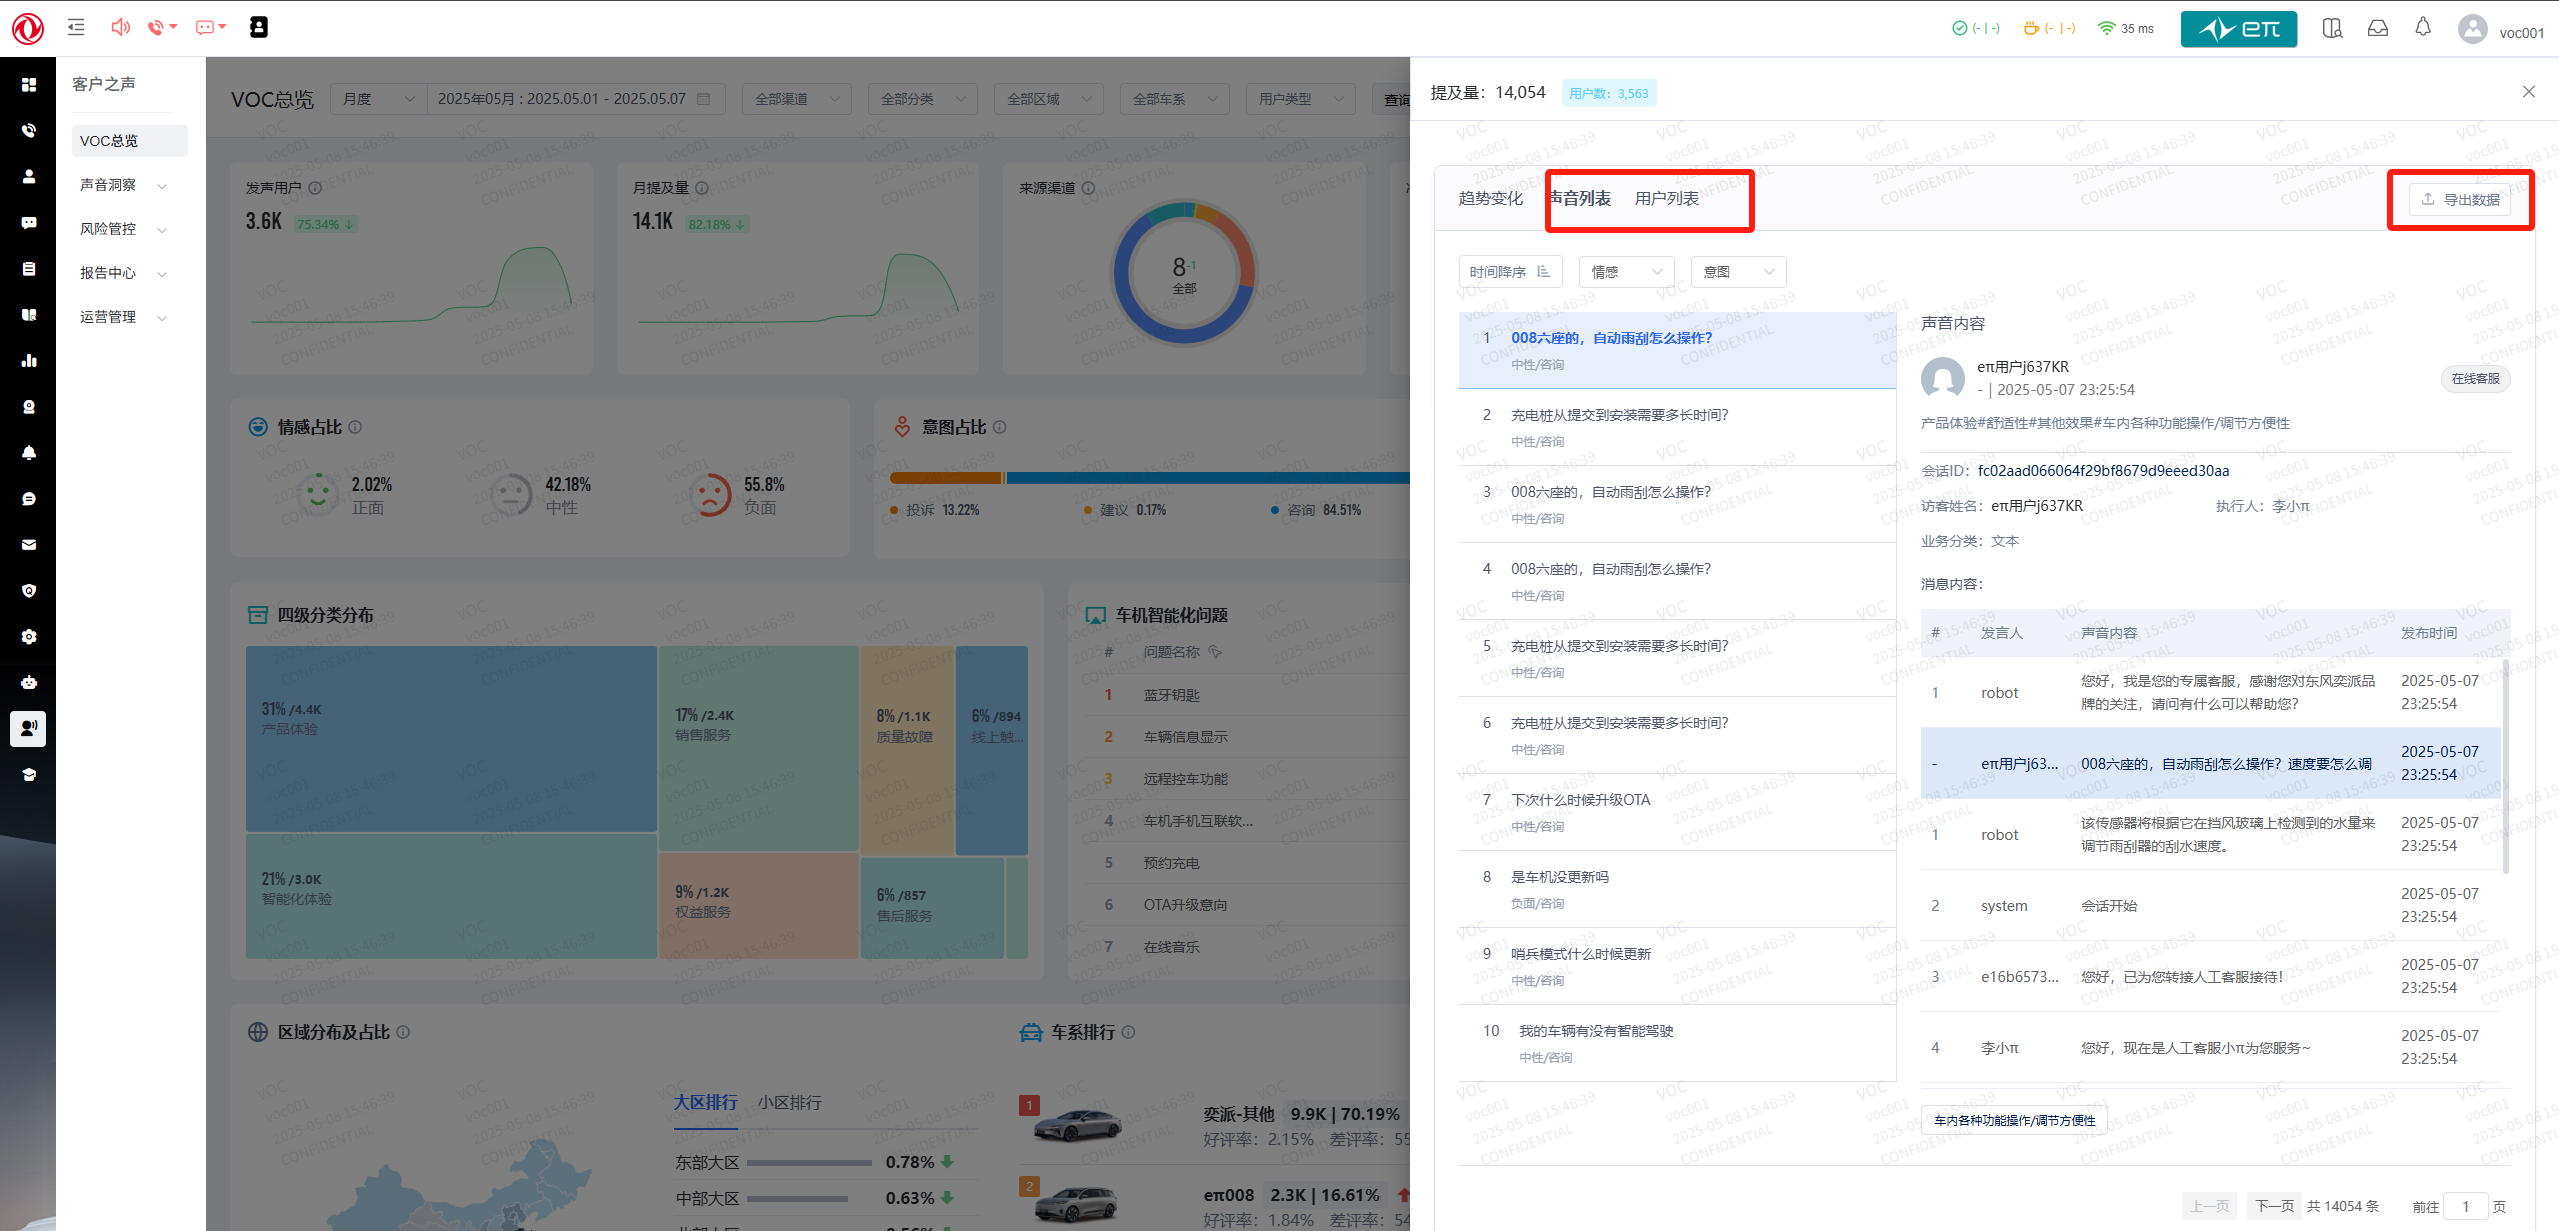The width and height of the screenshot is (2559, 1231).
Task: Open the inbox tray icon in header
Action: pyautogui.click(x=2378, y=28)
